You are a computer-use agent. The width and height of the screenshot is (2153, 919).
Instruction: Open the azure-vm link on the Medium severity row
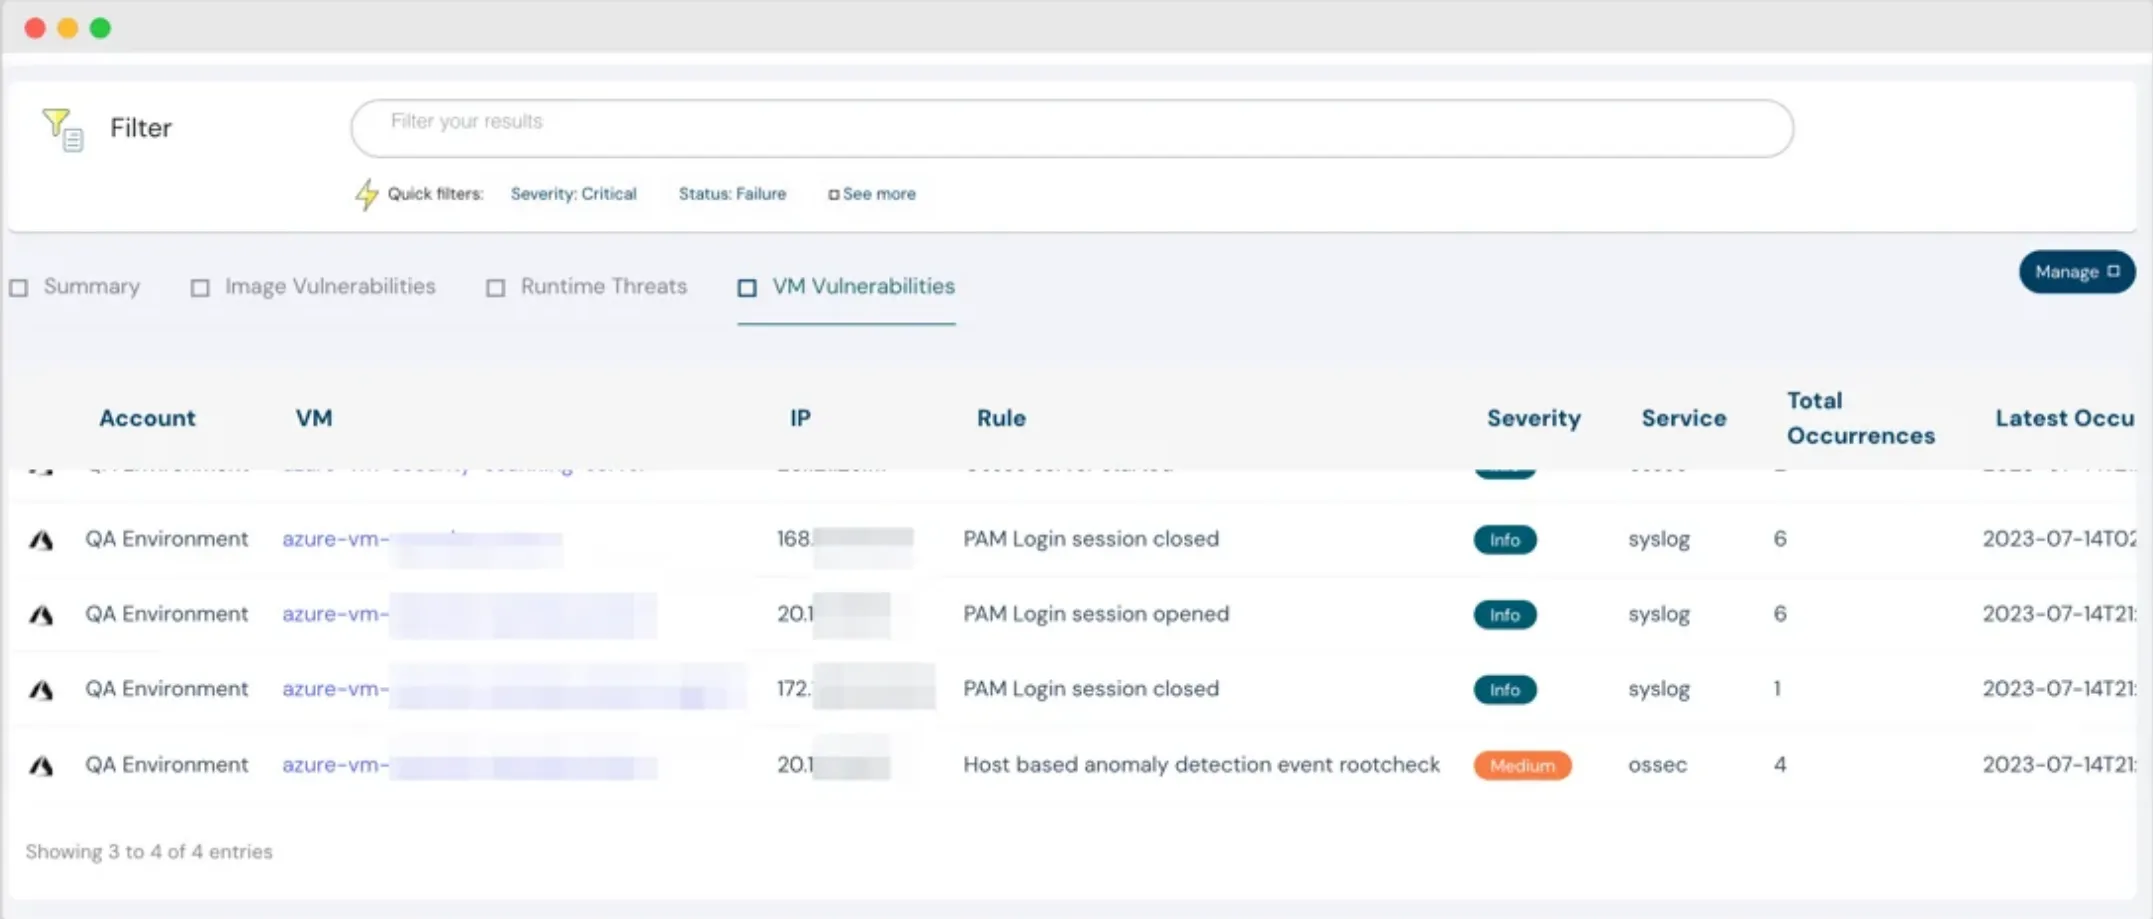pos(333,764)
